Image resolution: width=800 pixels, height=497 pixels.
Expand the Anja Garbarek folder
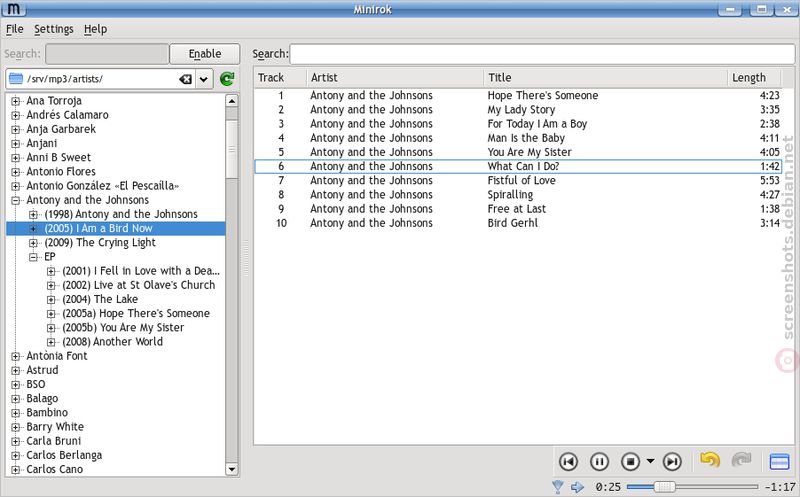click(x=15, y=130)
